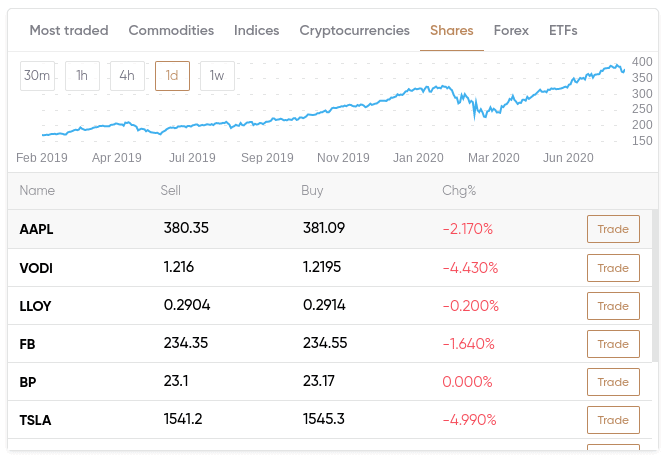The height and width of the screenshot is (464, 667).
Task: Switch to the Commodities tab
Action: click(x=171, y=31)
